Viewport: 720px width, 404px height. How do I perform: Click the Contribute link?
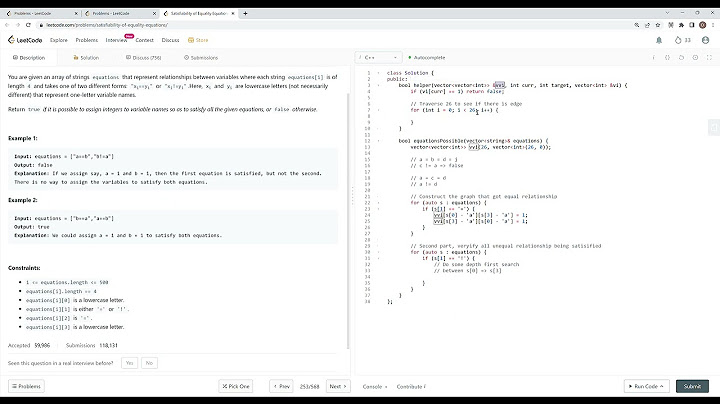tap(411, 387)
